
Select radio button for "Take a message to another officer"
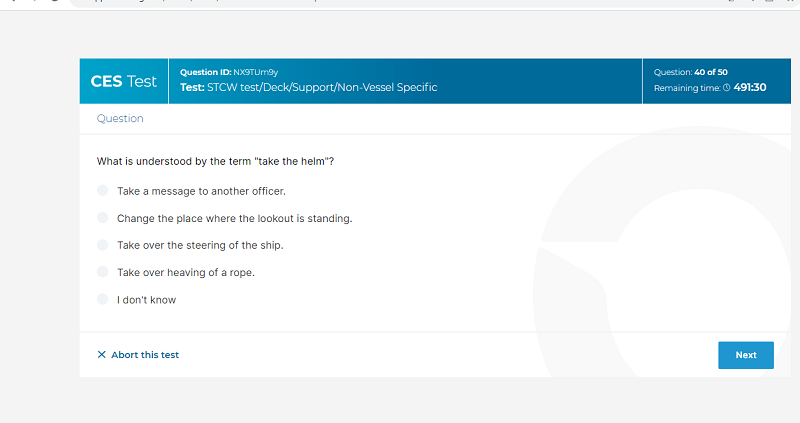pyautogui.click(x=103, y=190)
